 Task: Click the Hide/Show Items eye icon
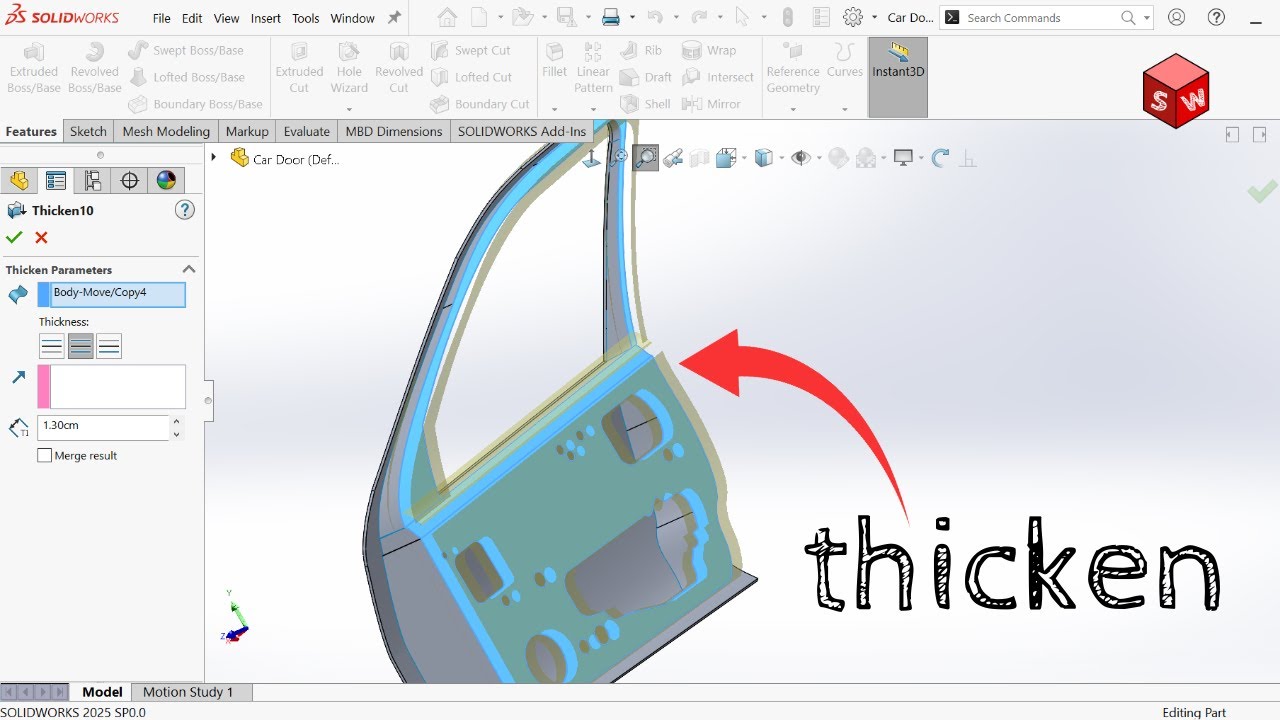click(x=800, y=157)
